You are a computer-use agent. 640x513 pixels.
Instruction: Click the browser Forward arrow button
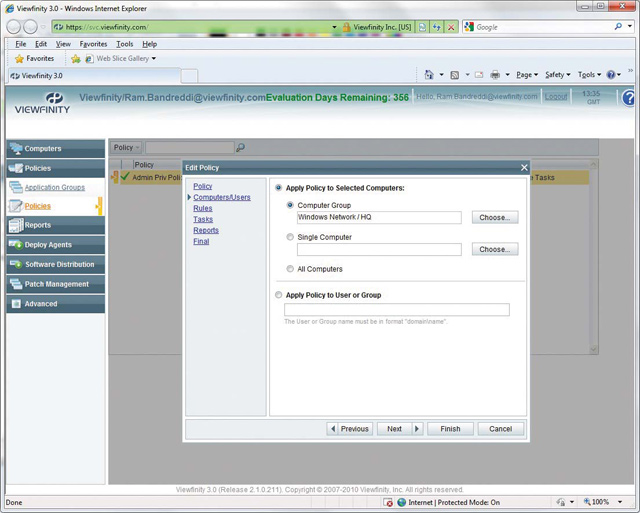[30, 27]
